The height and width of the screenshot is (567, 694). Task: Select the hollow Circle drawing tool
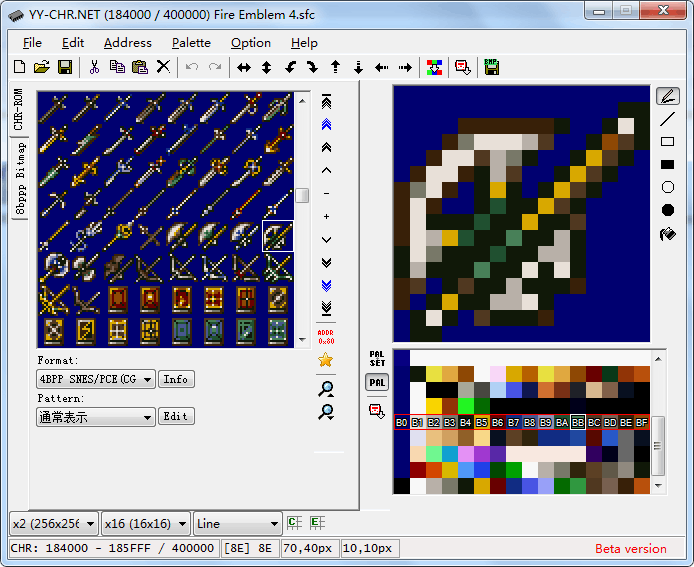pyautogui.click(x=668, y=187)
